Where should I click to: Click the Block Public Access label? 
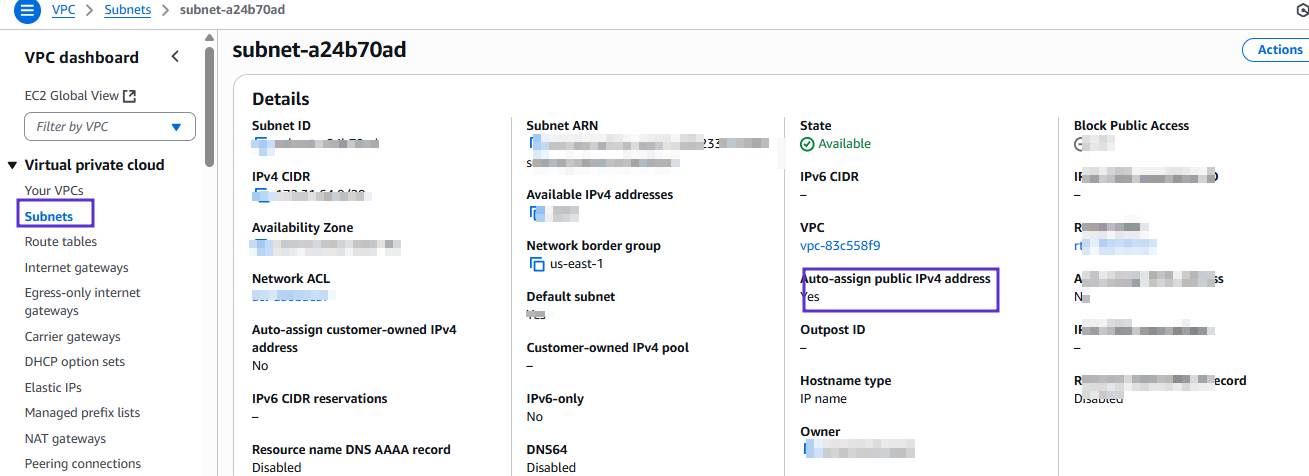pyautogui.click(x=1131, y=126)
